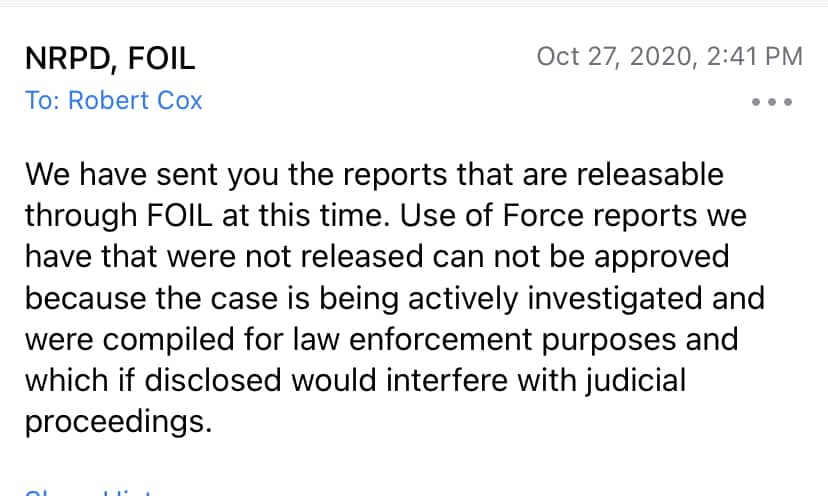This screenshot has width=828, height=496.
Task: Open the three-dot more options menu
Action: (771, 102)
